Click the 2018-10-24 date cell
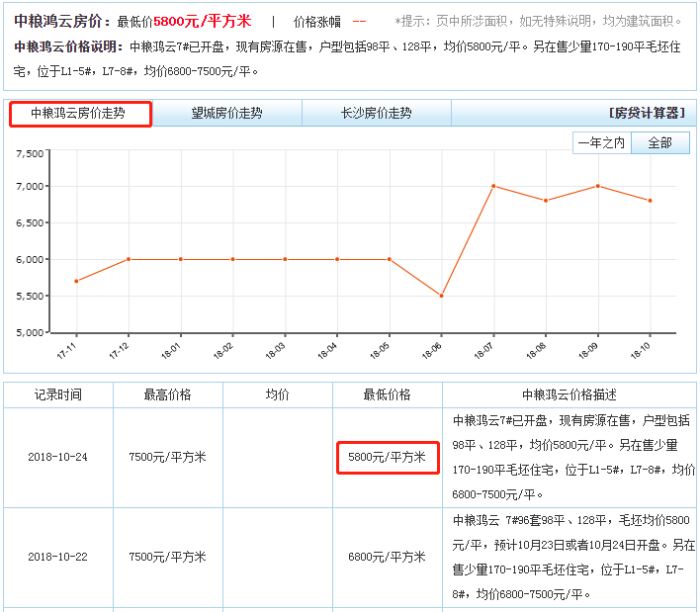 [58, 457]
